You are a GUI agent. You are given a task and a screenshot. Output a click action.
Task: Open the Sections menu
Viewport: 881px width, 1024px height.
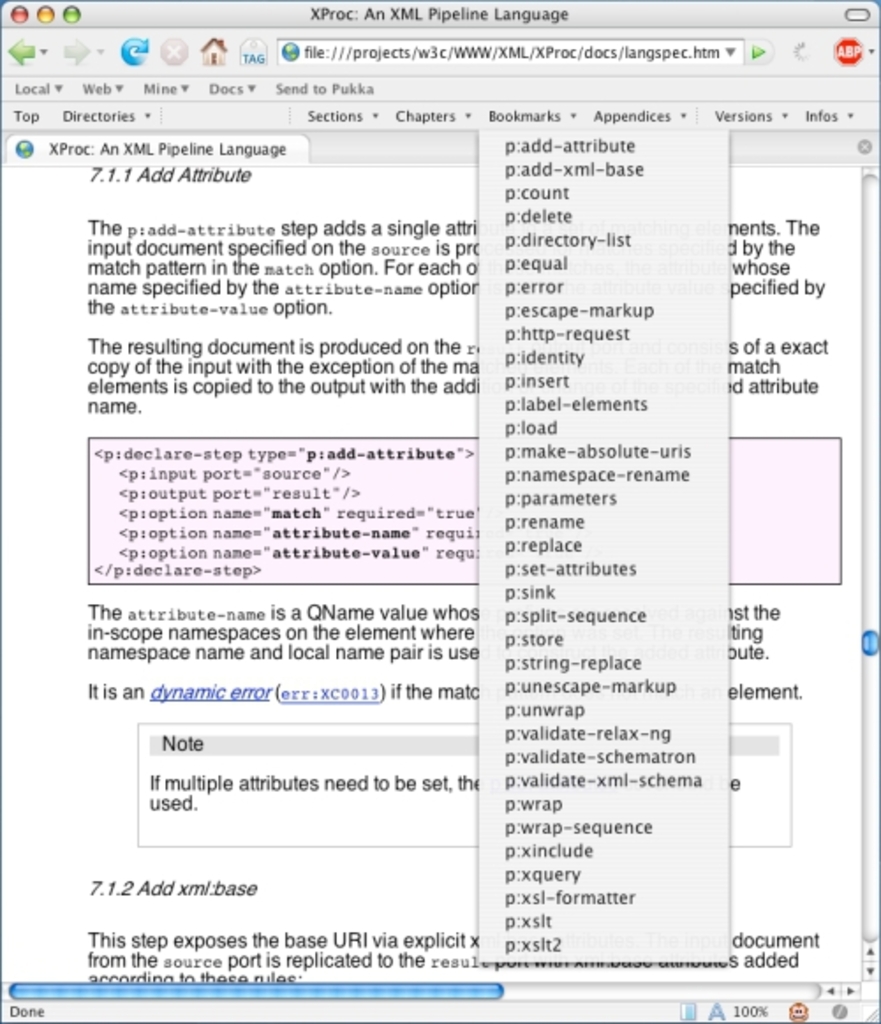343,116
